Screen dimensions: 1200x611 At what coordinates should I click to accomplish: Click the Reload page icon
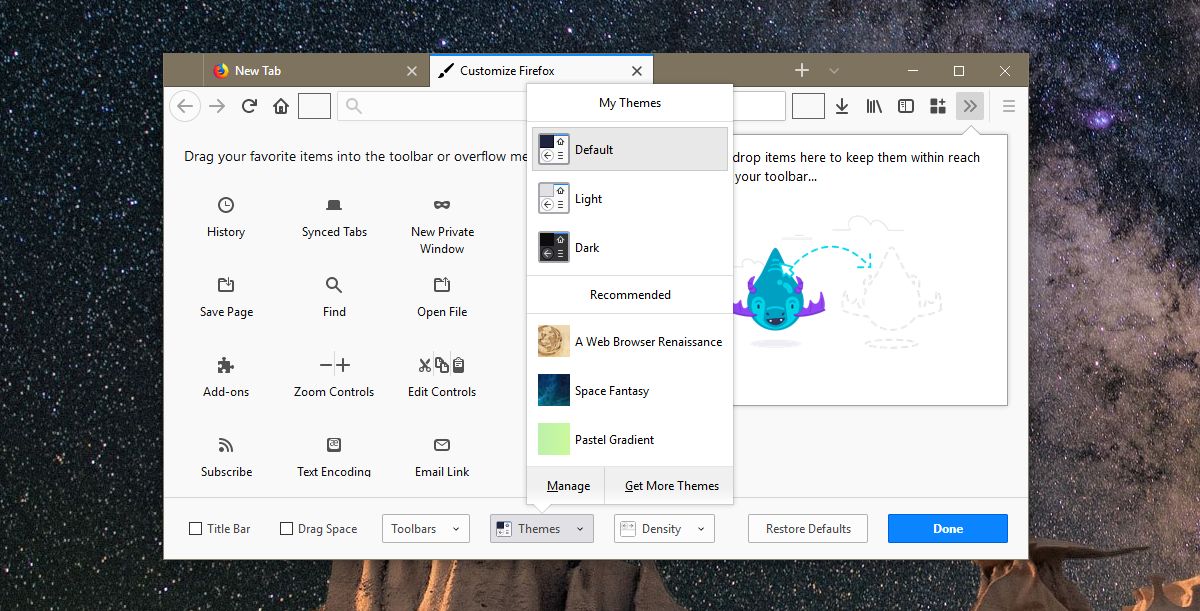250,106
